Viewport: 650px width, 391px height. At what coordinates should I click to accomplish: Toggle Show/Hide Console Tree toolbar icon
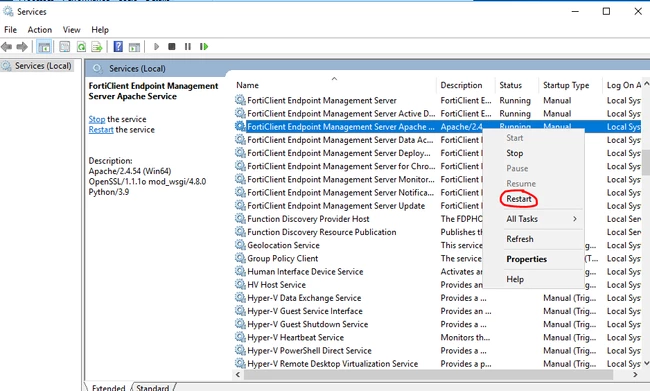click(44, 47)
